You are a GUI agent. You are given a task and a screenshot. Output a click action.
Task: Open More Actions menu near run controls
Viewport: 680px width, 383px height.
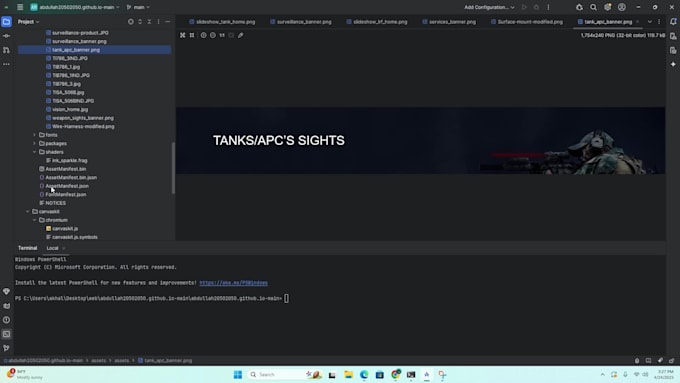tap(548, 7)
